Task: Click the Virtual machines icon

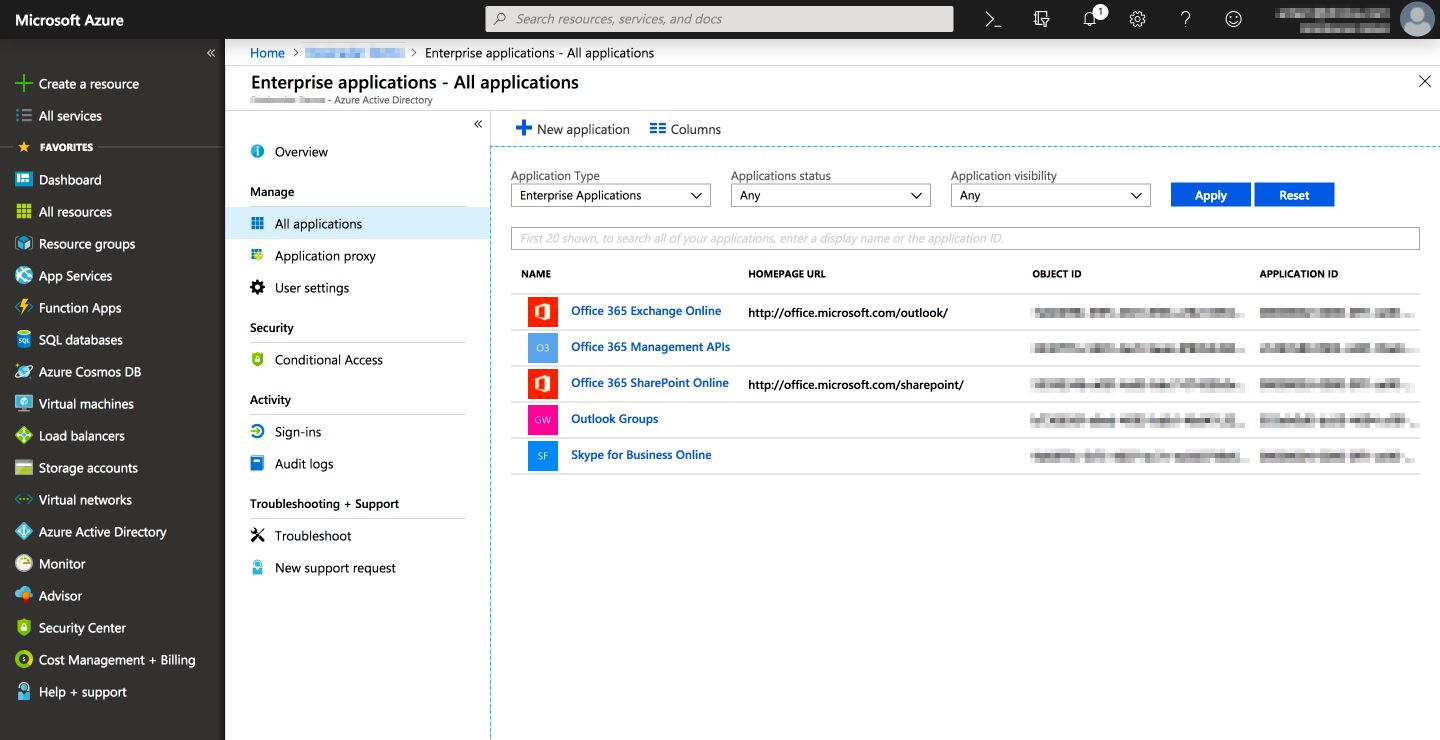Action: point(24,404)
